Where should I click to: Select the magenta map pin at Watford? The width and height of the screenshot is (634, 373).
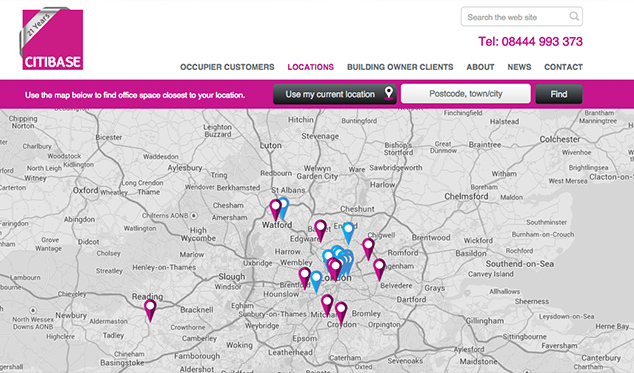[275, 210]
